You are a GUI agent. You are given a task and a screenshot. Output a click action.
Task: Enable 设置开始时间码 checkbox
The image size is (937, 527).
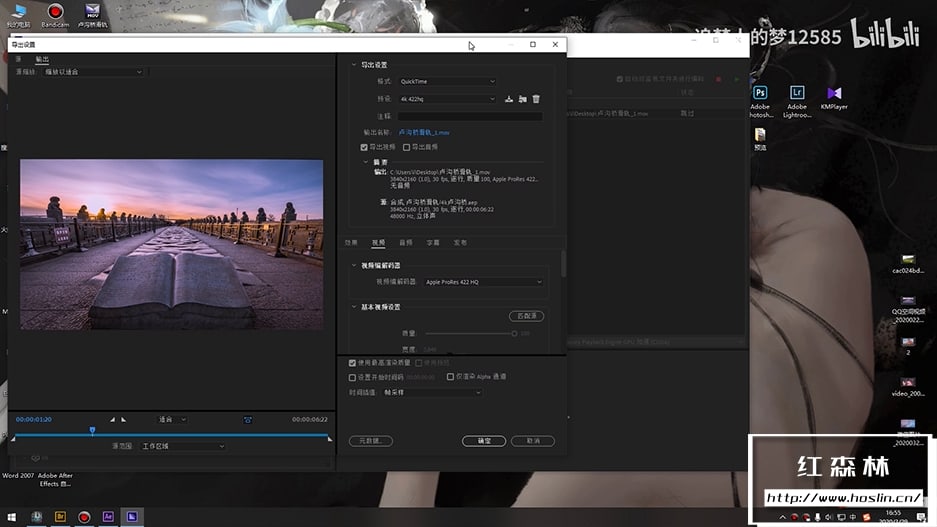[352, 378]
